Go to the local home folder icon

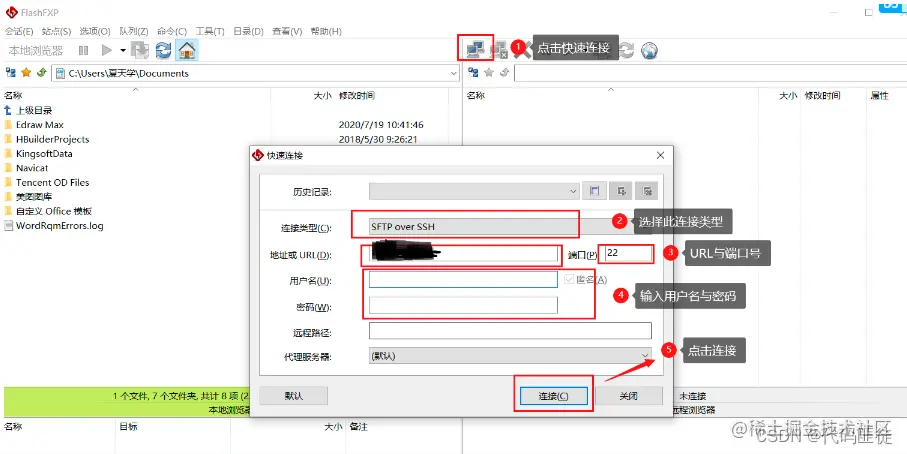pyautogui.click(x=187, y=50)
